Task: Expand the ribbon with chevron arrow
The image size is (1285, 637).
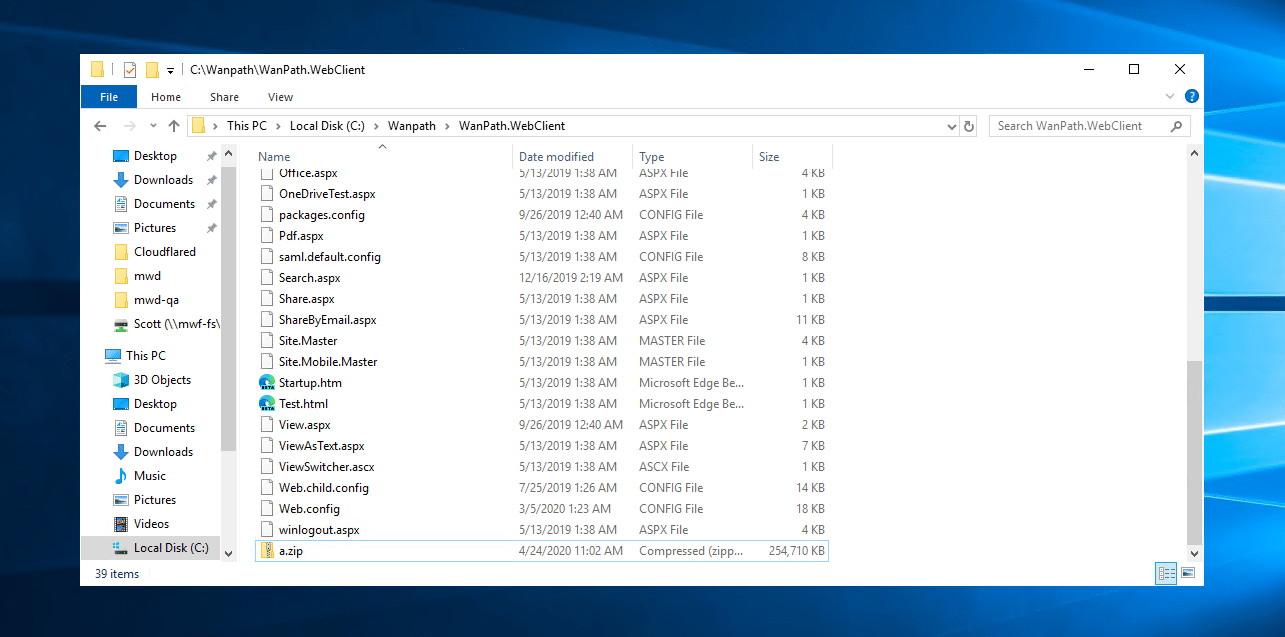Action: point(1171,97)
